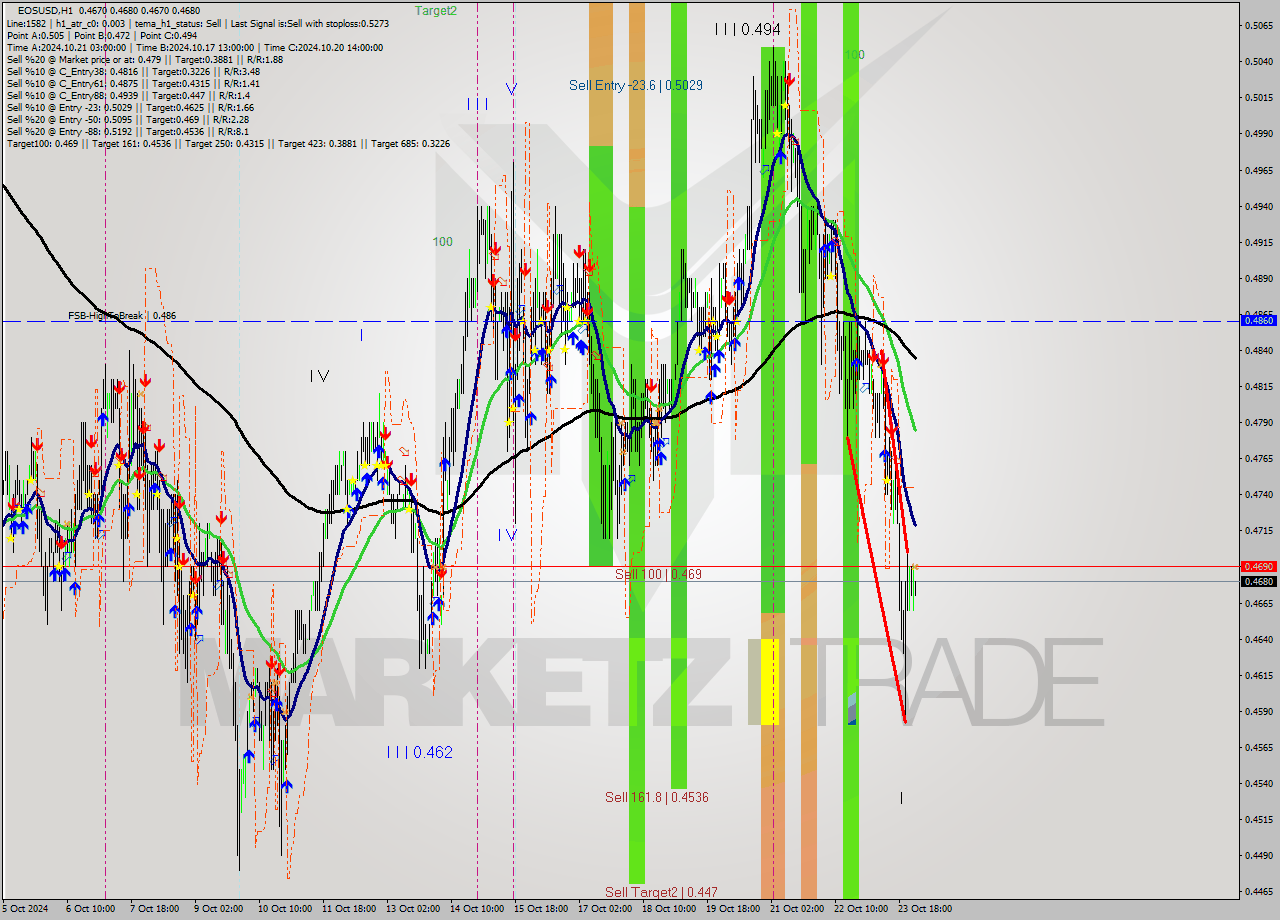Click the 'Sell %10 @ C_Entry61: 0.4875' line
Screen dimensions: 1280x920
pos(133,83)
